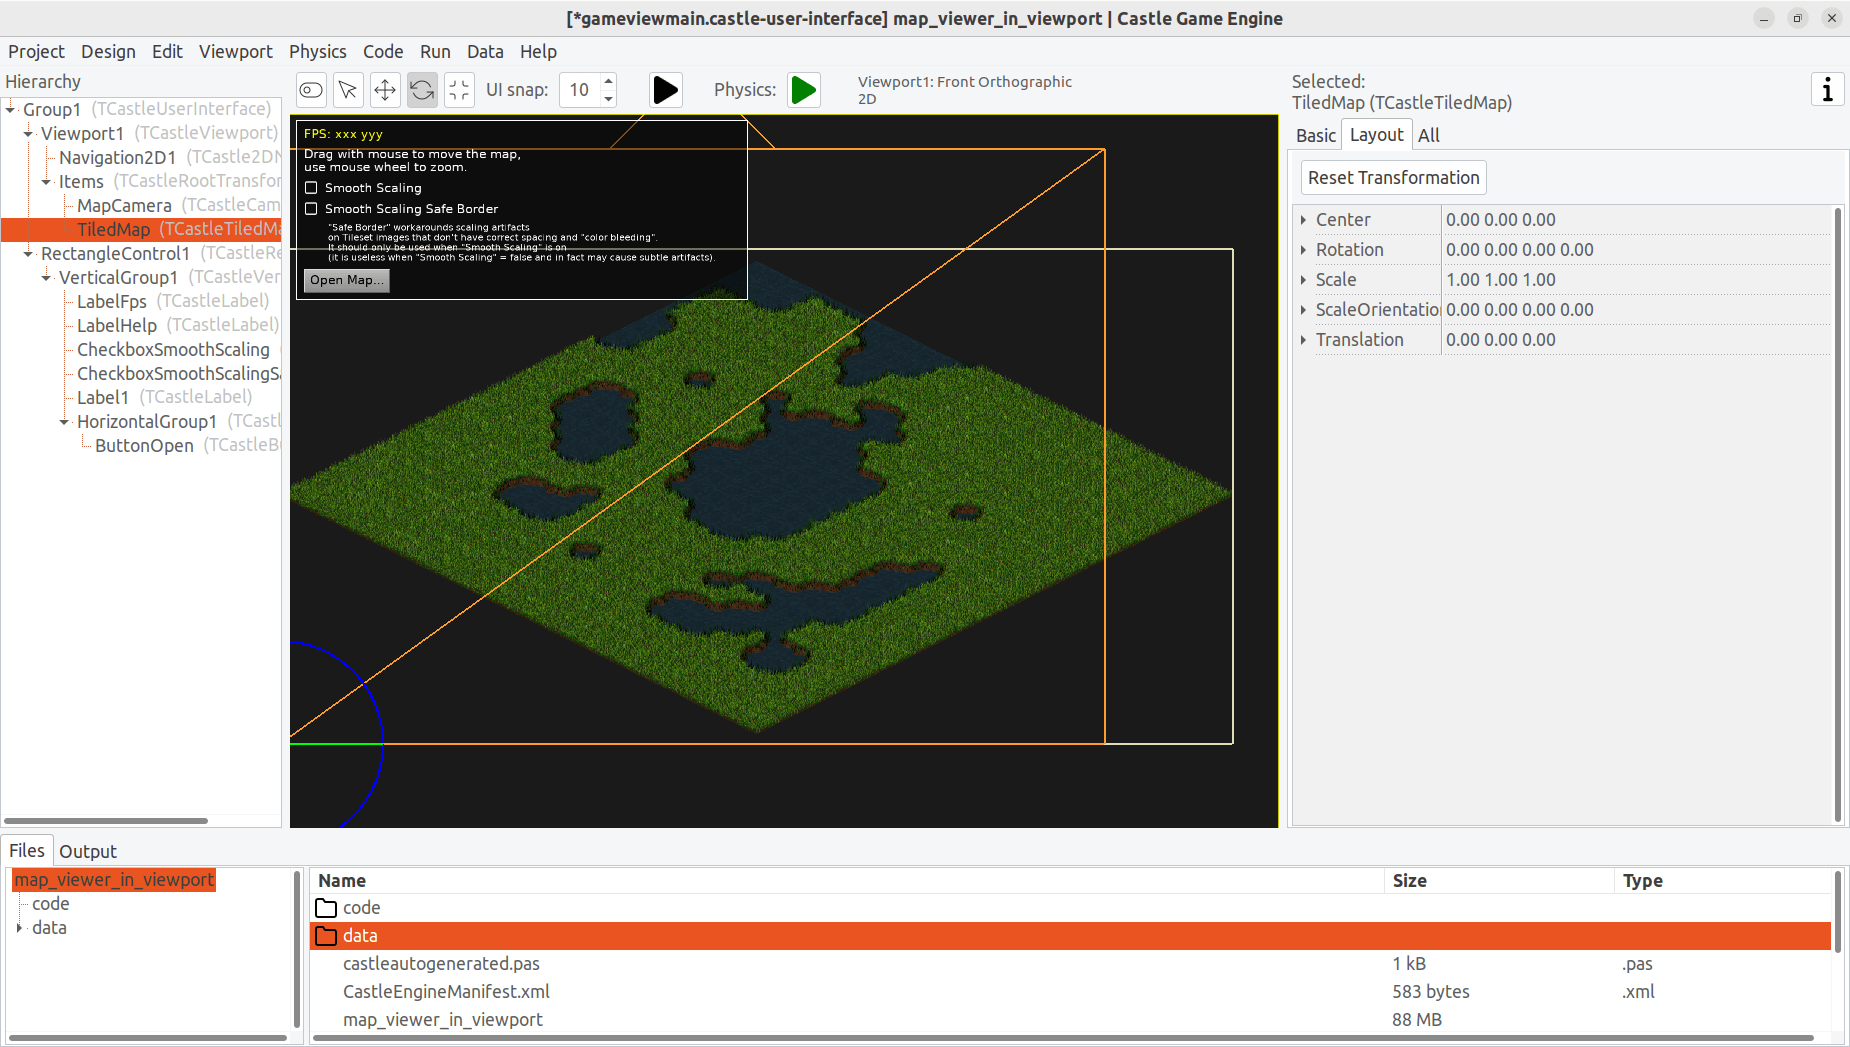Open the Physics menu
The image size is (1850, 1047).
pyautogui.click(x=317, y=52)
